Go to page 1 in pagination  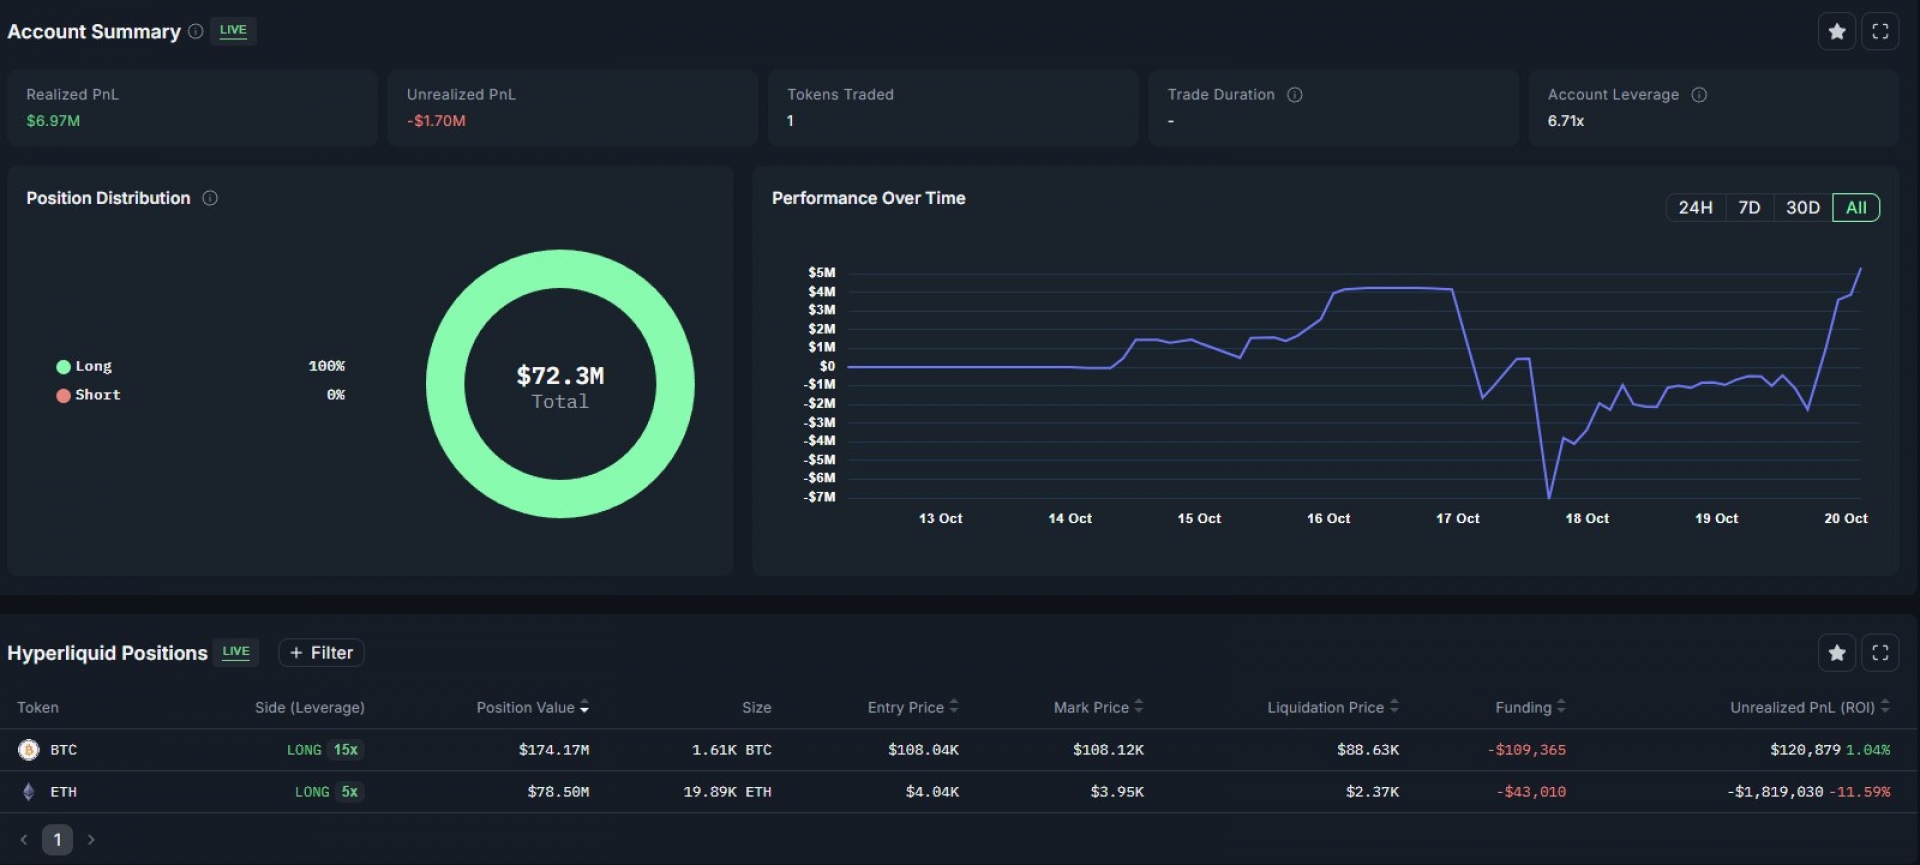(x=57, y=840)
